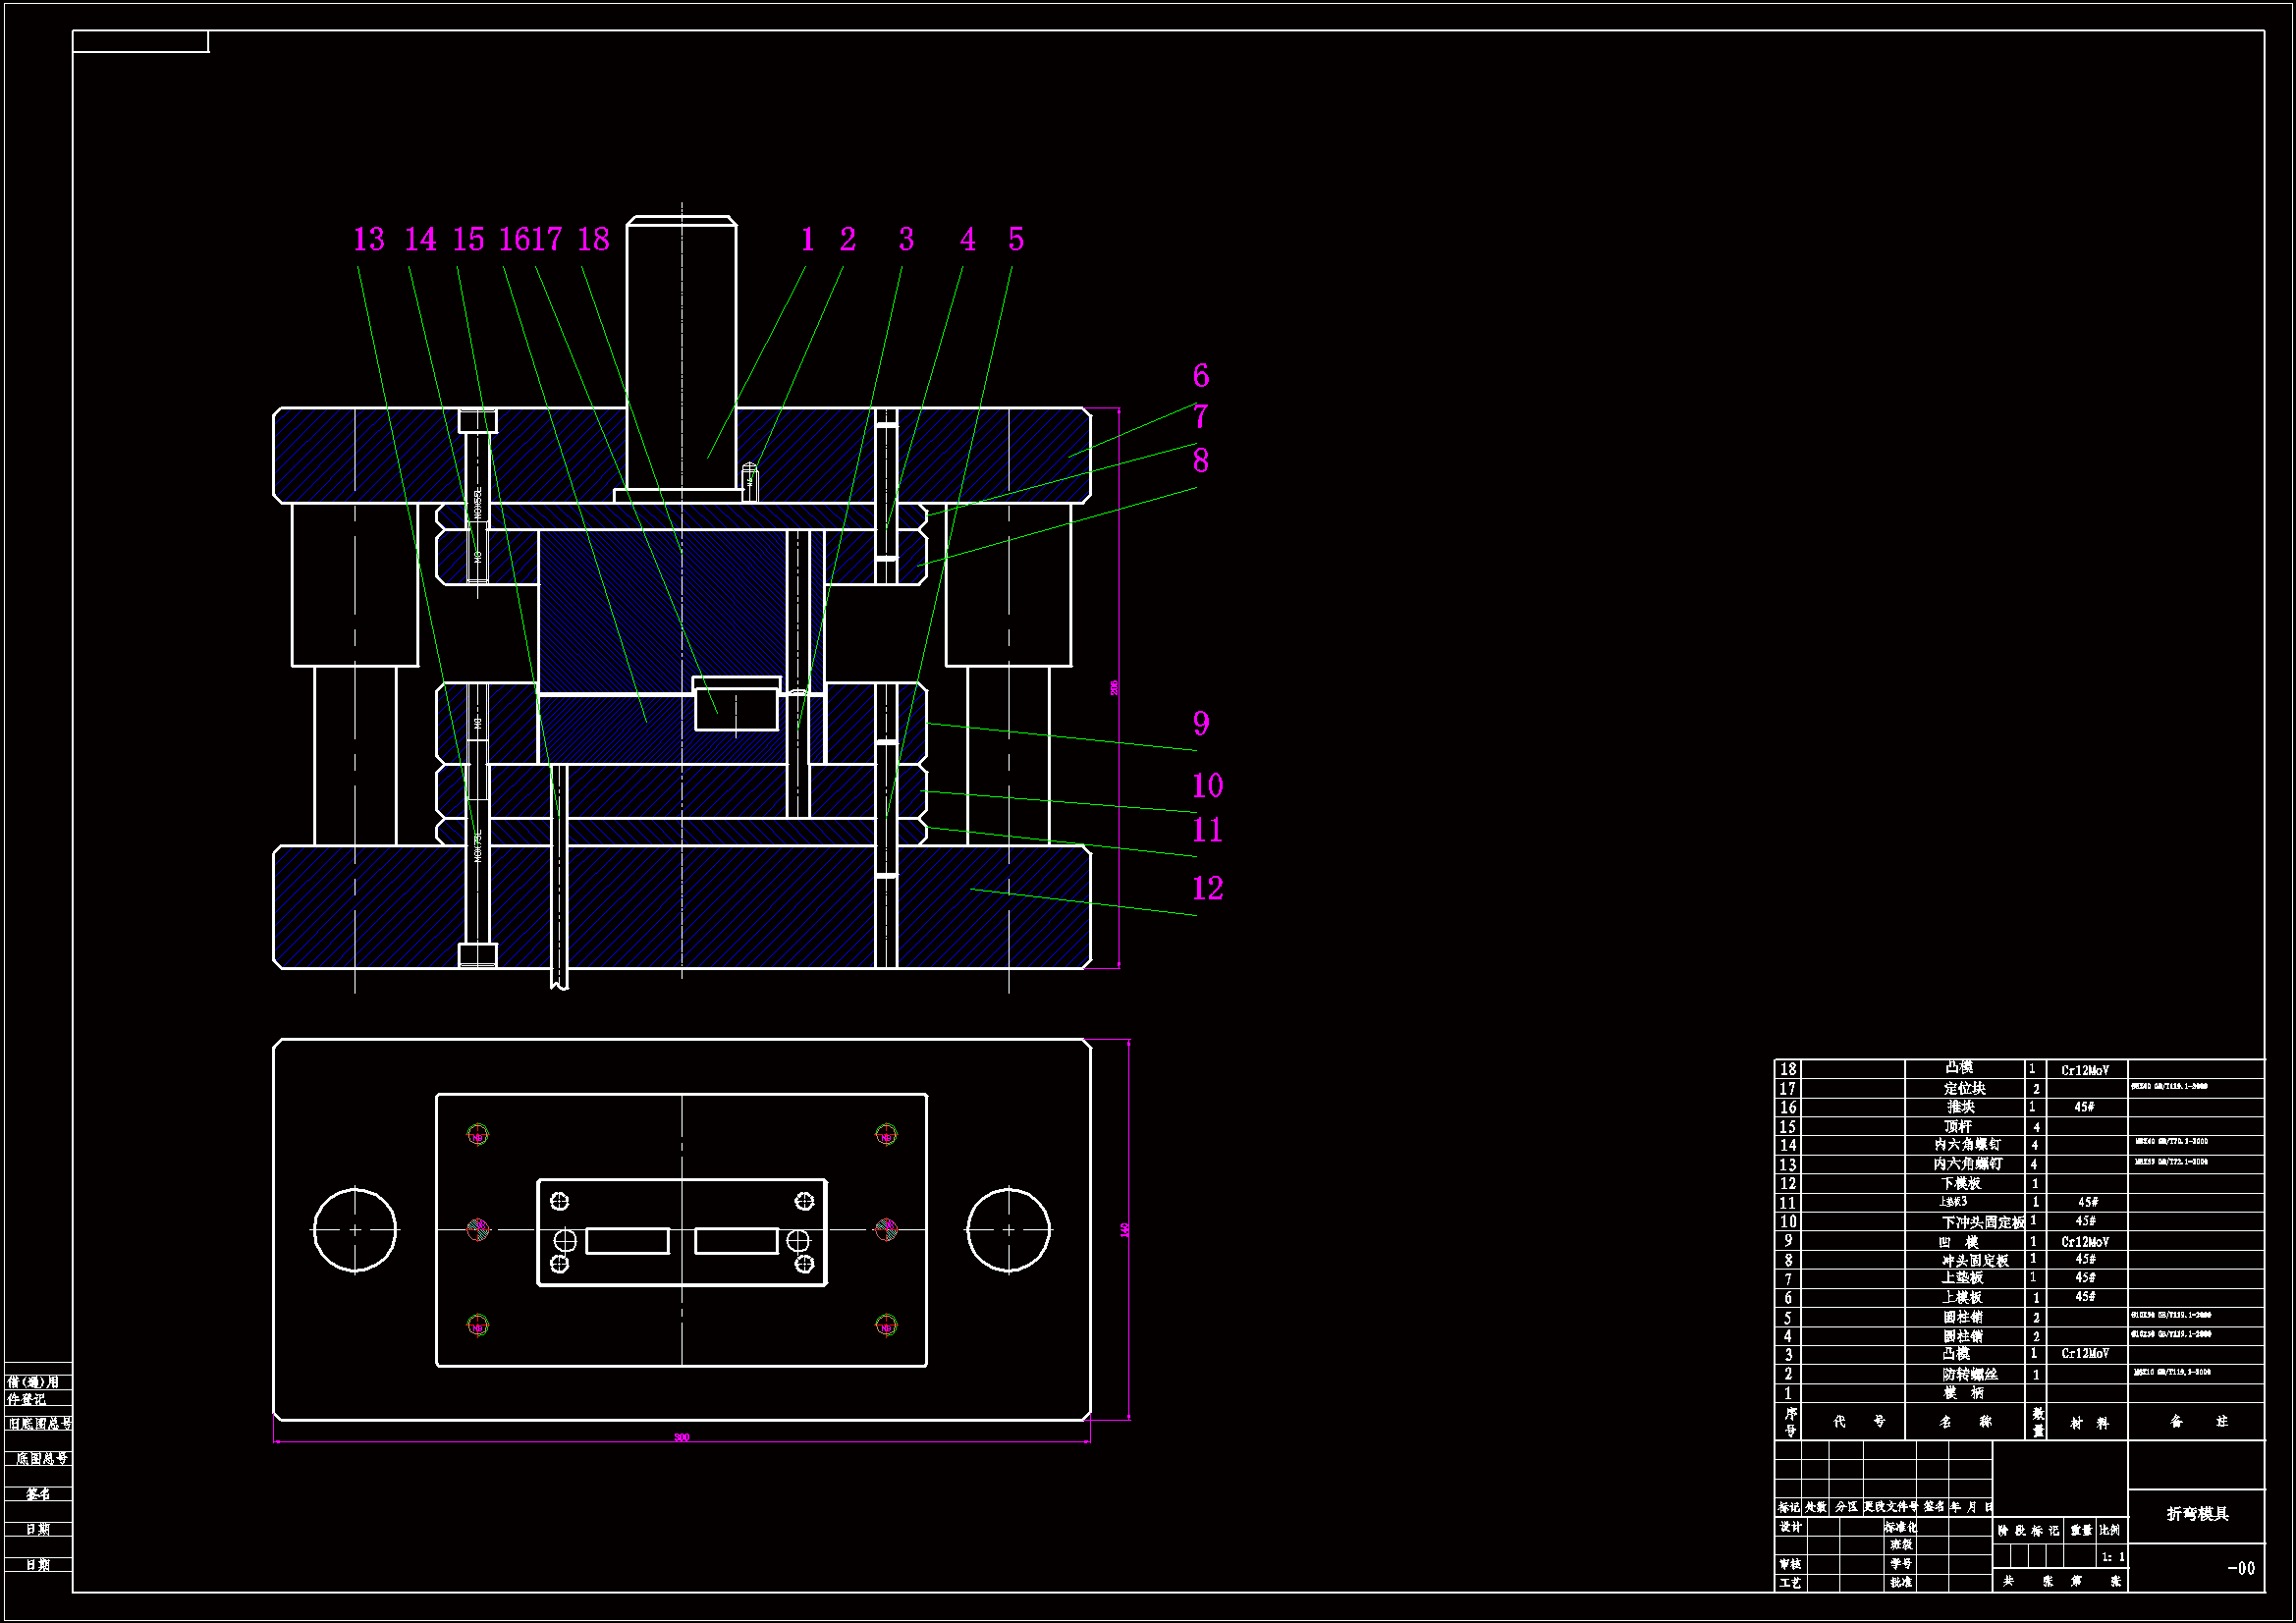Click part callout number 6
This screenshot has height=1623, width=2296.
pos(1201,376)
